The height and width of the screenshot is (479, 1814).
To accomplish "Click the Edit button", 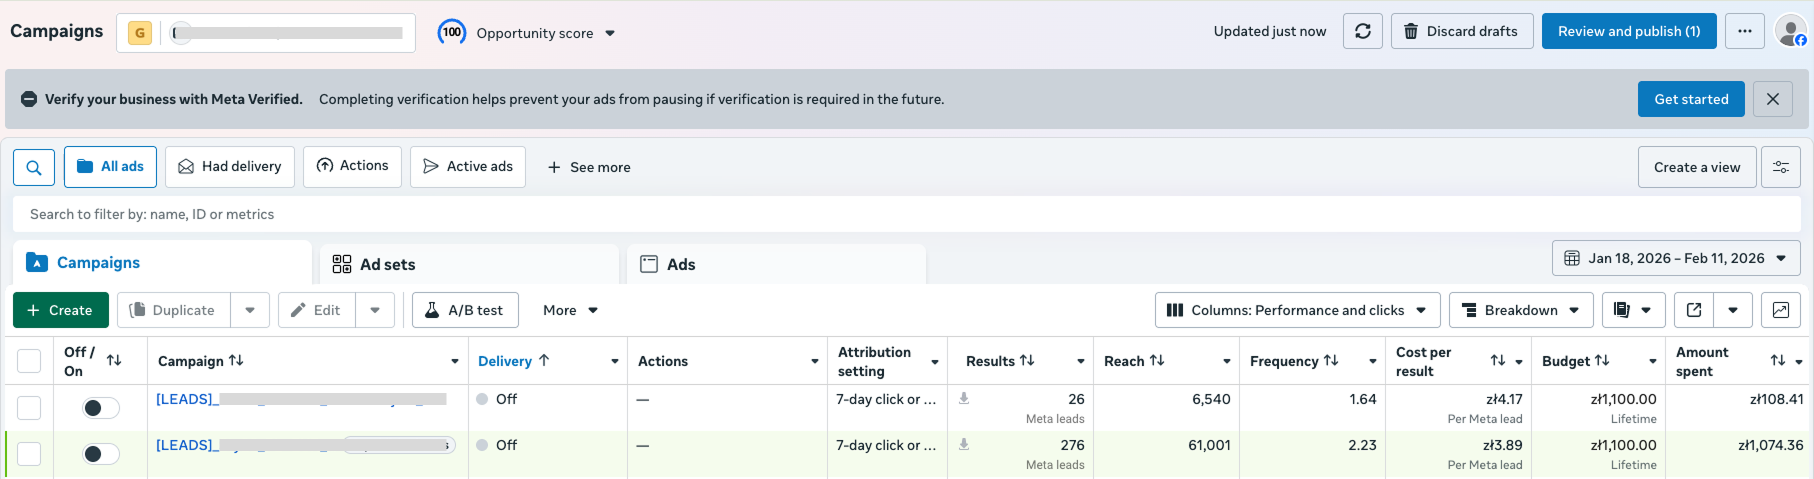I will (316, 310).
